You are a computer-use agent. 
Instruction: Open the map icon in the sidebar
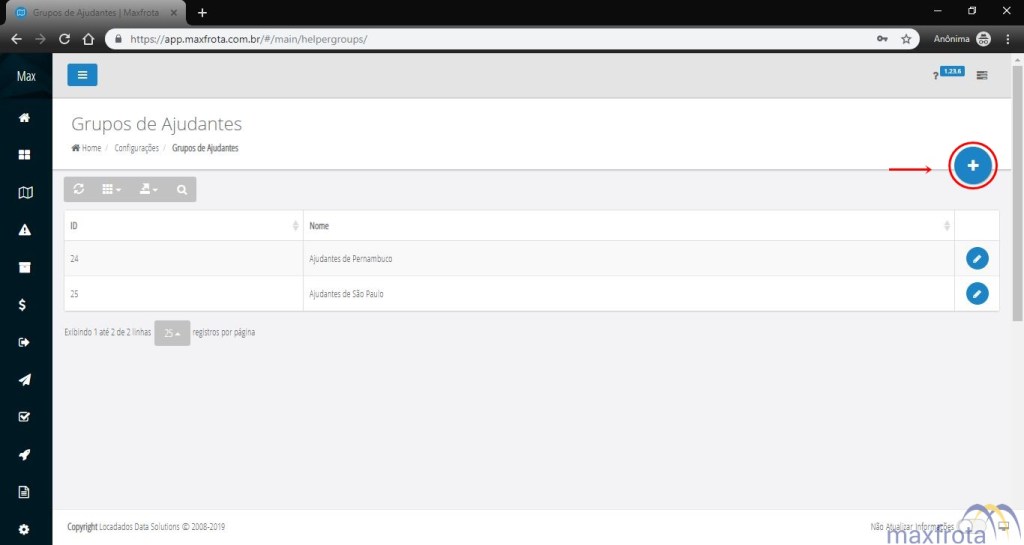click(x=25, y=193)
